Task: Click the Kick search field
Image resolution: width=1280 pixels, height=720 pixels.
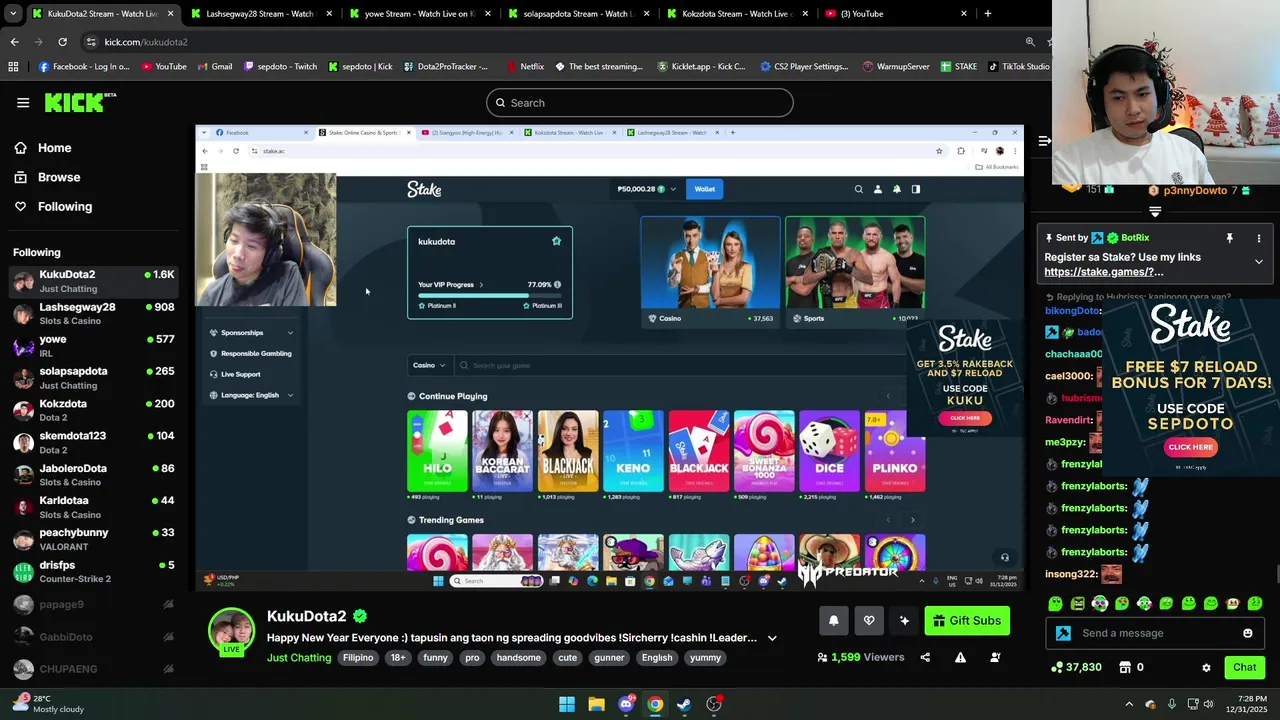Action: (640, 103)
